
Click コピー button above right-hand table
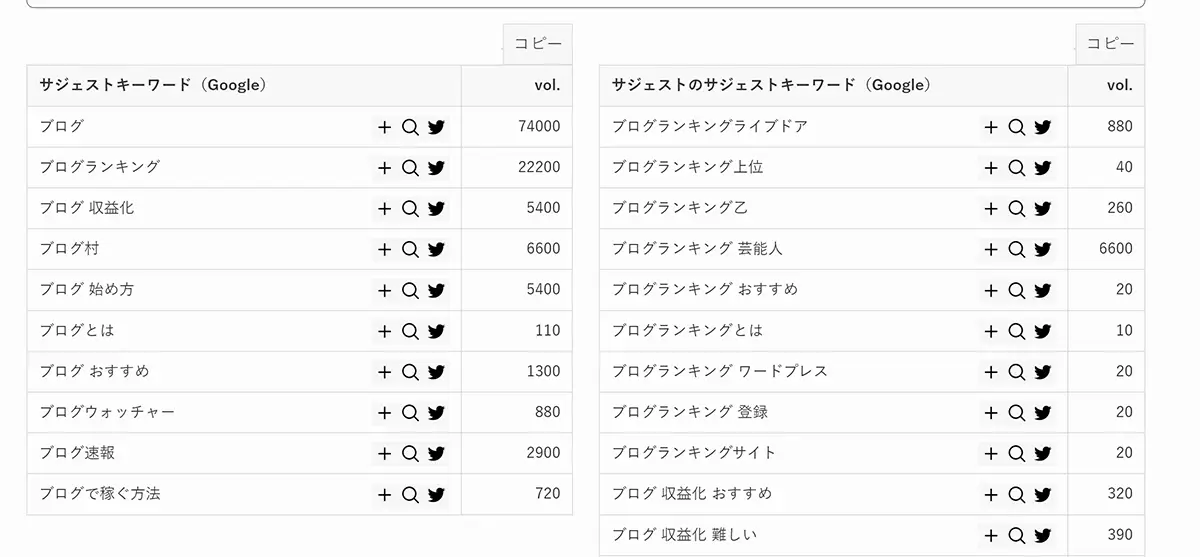click(1110, 44)
